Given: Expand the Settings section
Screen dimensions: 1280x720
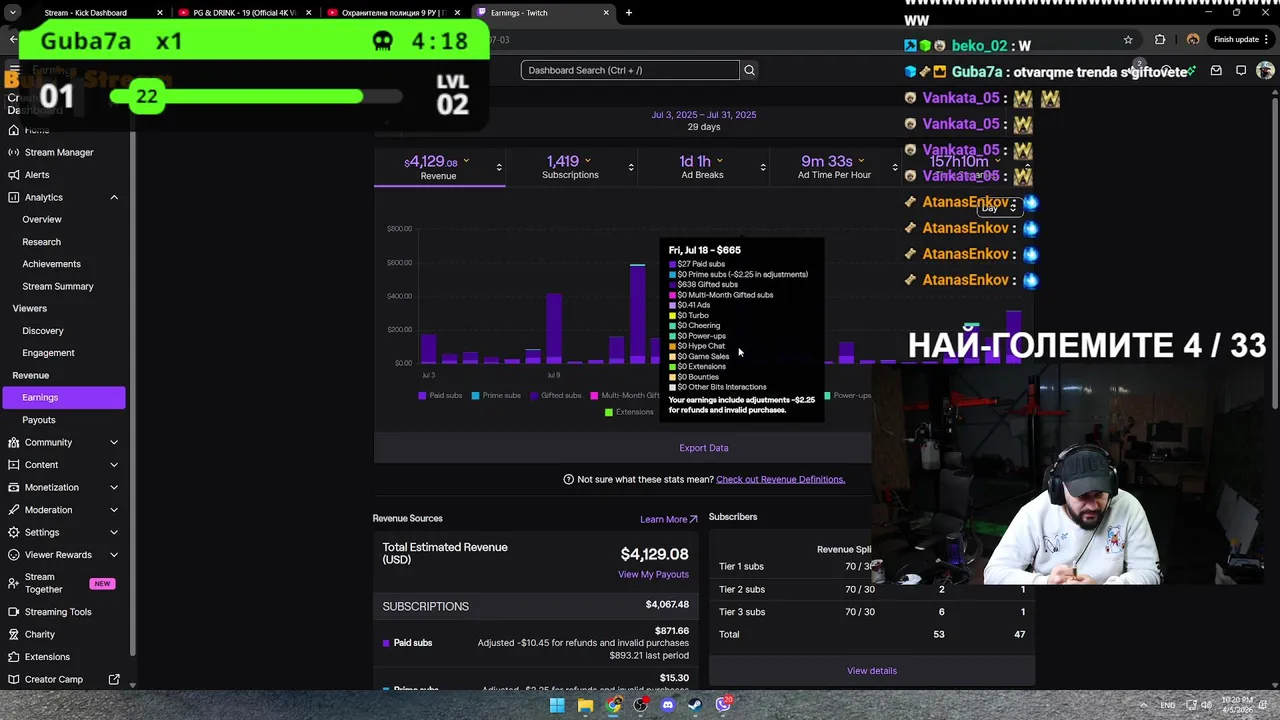Looking at the screenshot, I should [x=114, y=532].
